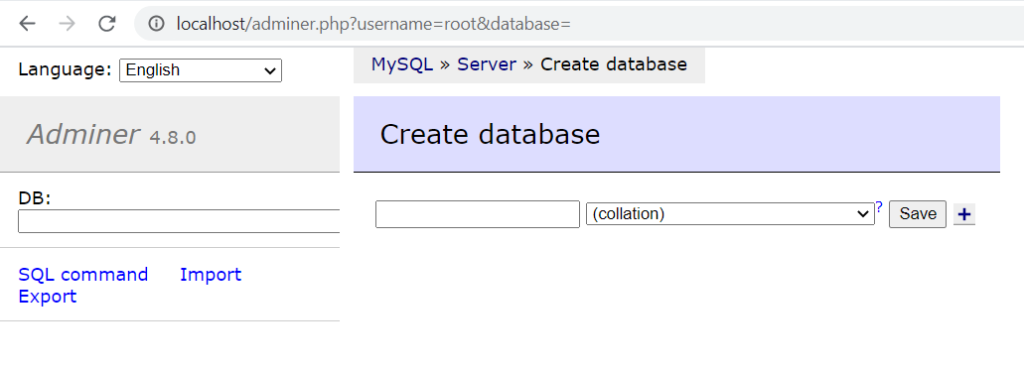Open the SQL command link
Screen dimensions: 1024x370
(83, 275)
